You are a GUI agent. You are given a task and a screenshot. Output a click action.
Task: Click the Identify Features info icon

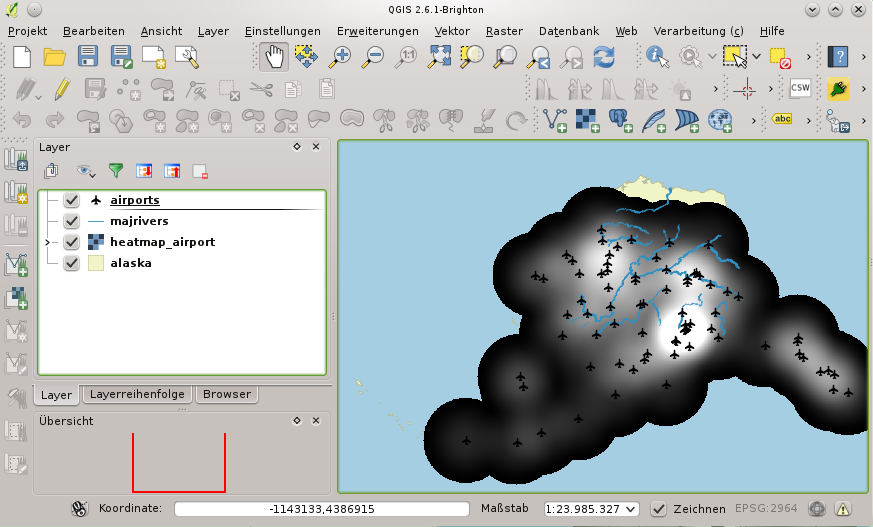coord(658,57)
